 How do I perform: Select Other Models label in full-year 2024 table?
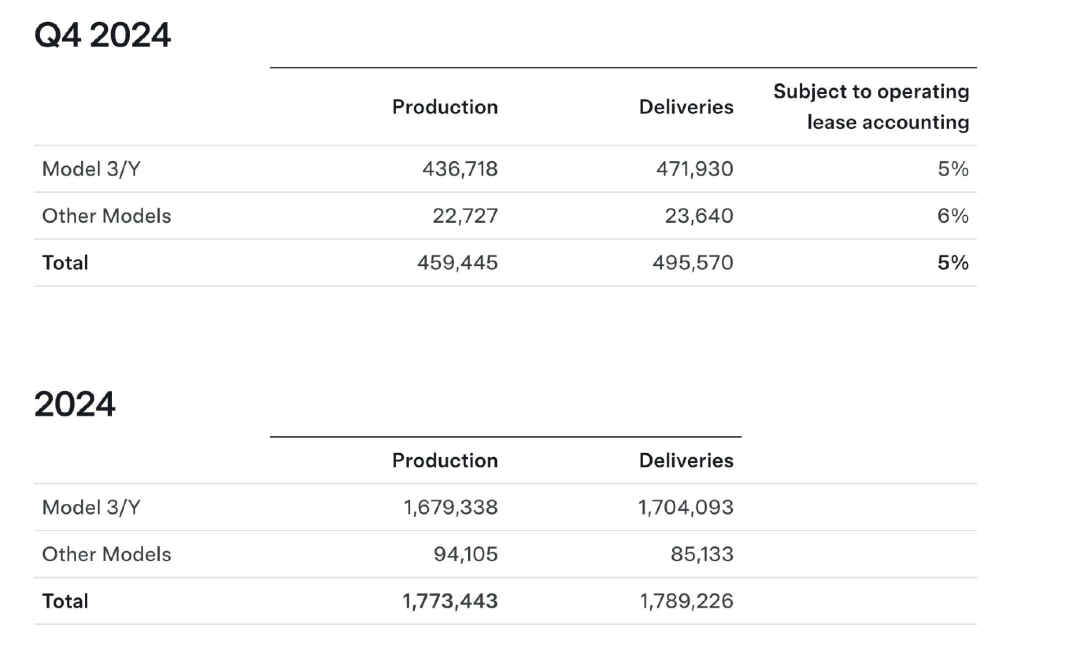107,554
